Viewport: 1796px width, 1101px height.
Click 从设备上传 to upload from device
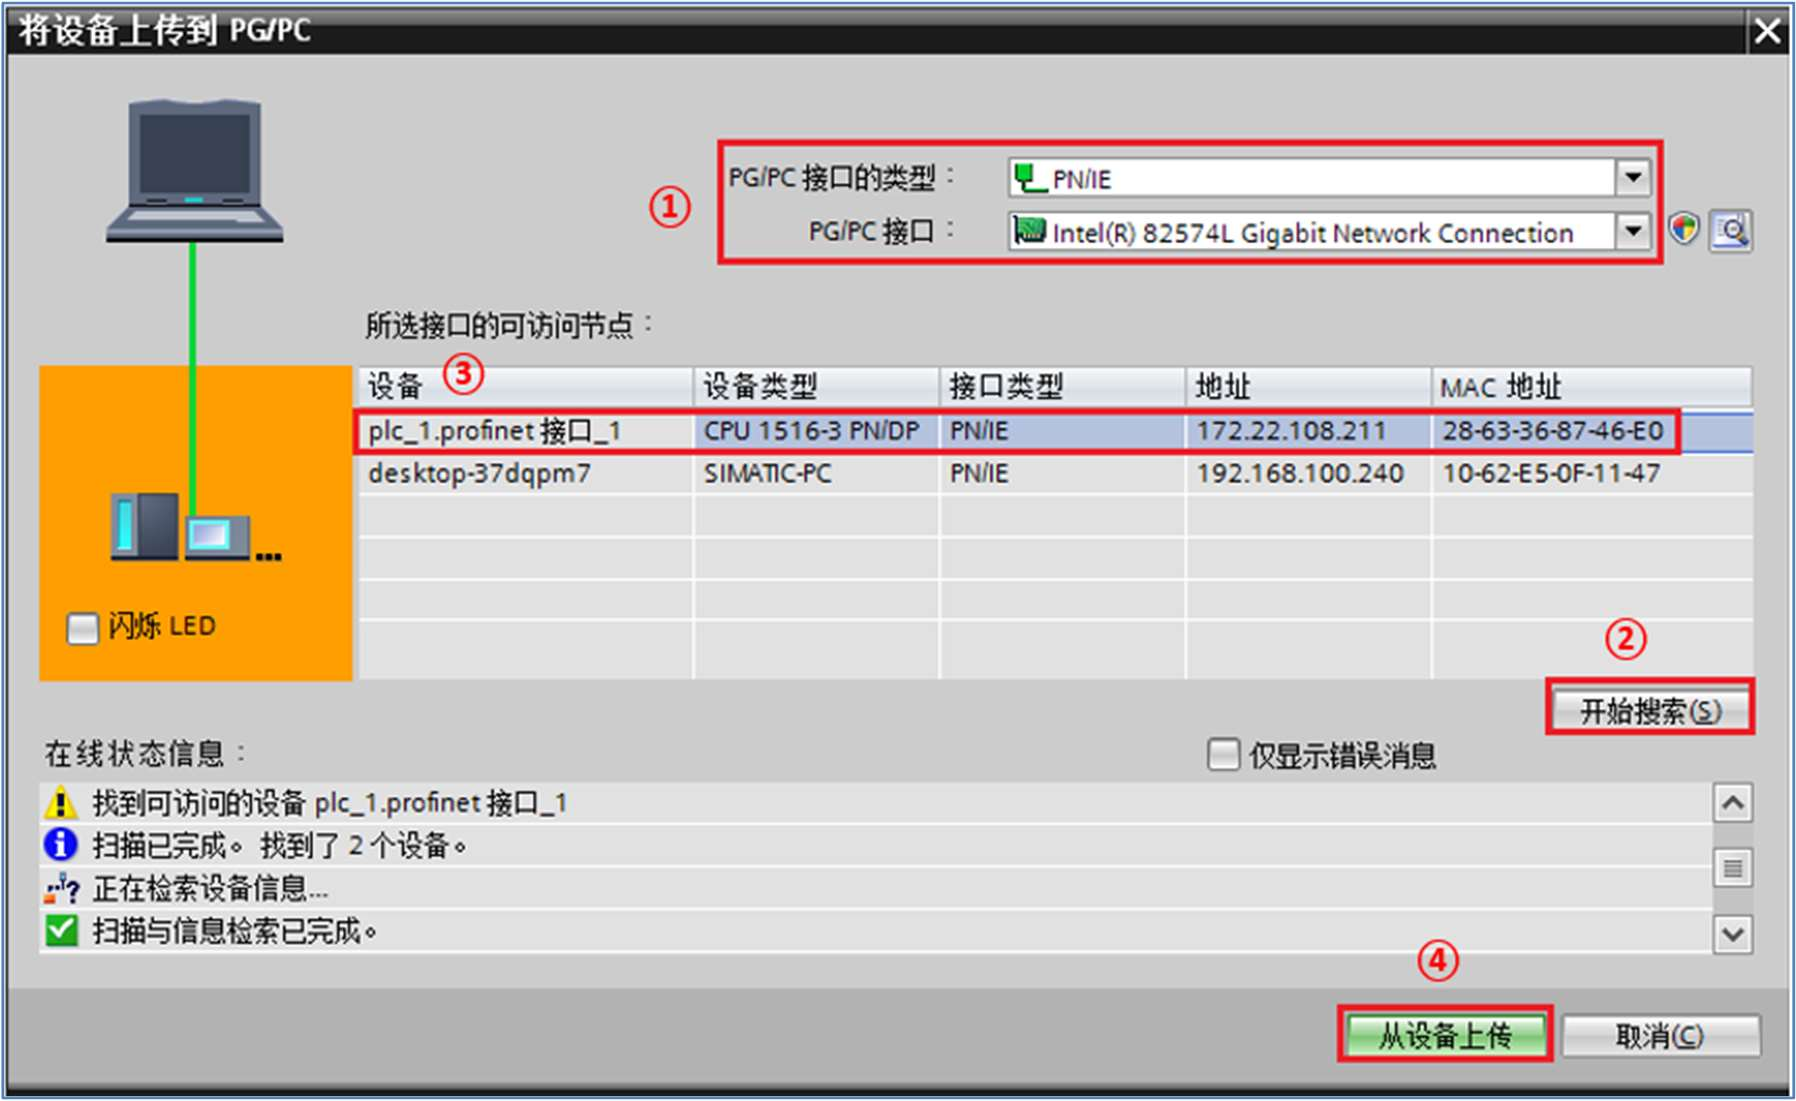click(x=1446, y=1035)
